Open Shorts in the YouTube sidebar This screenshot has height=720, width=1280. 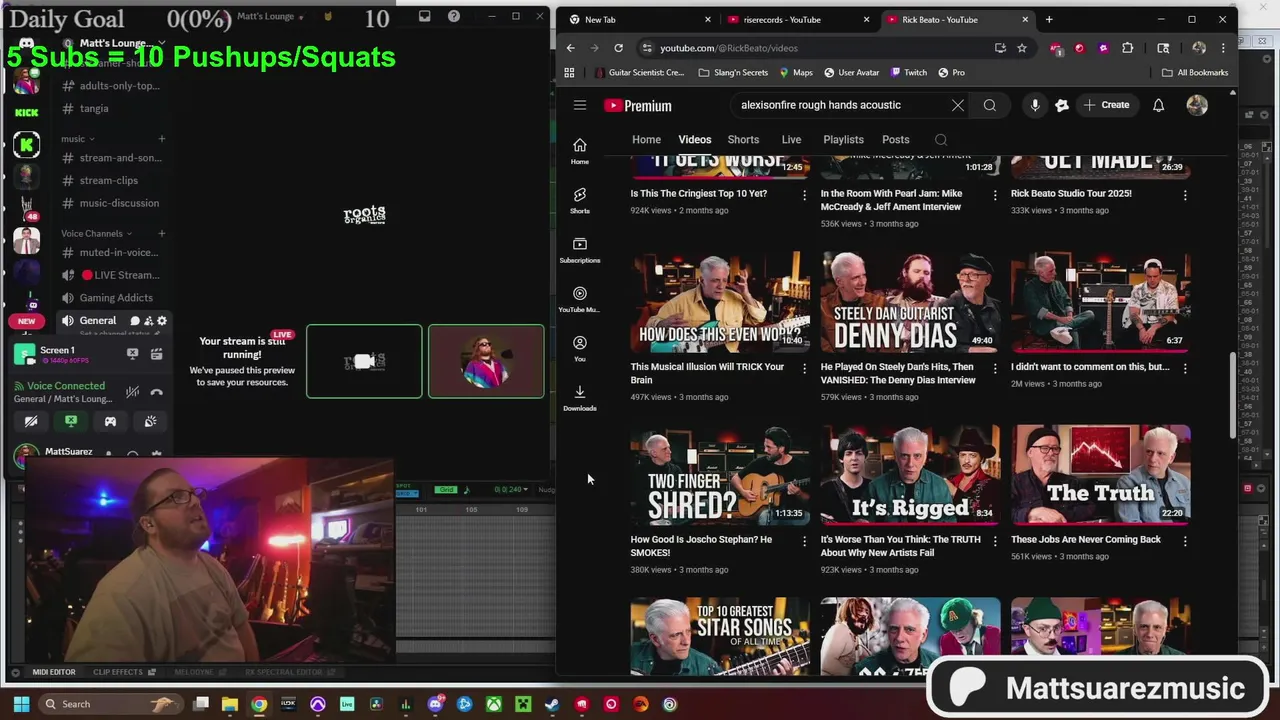[579, 199]
